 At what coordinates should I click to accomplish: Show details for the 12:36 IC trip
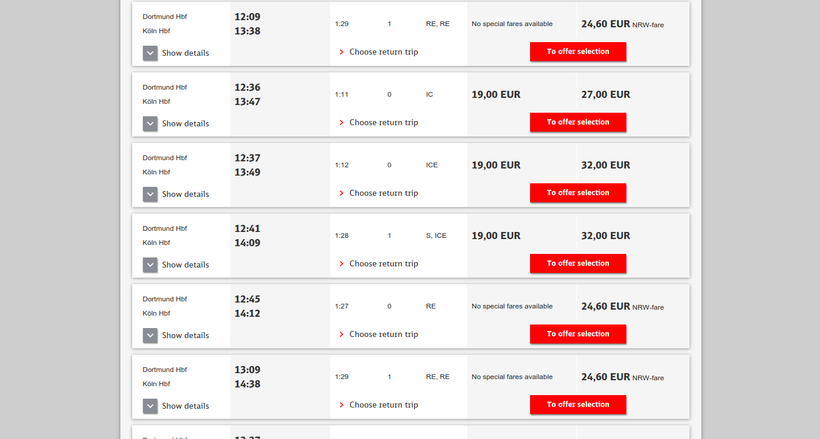pyautogui.click(x=151, y=124)
